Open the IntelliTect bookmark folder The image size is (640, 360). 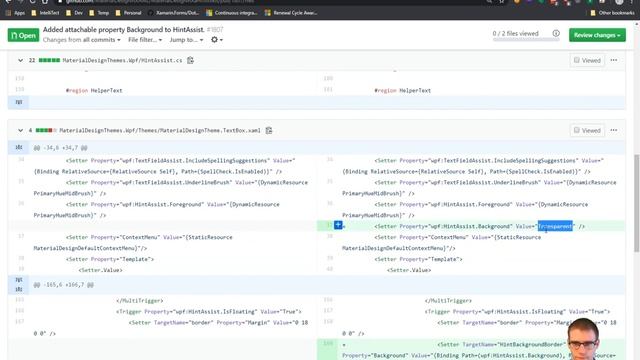click(x=45, y=13)
